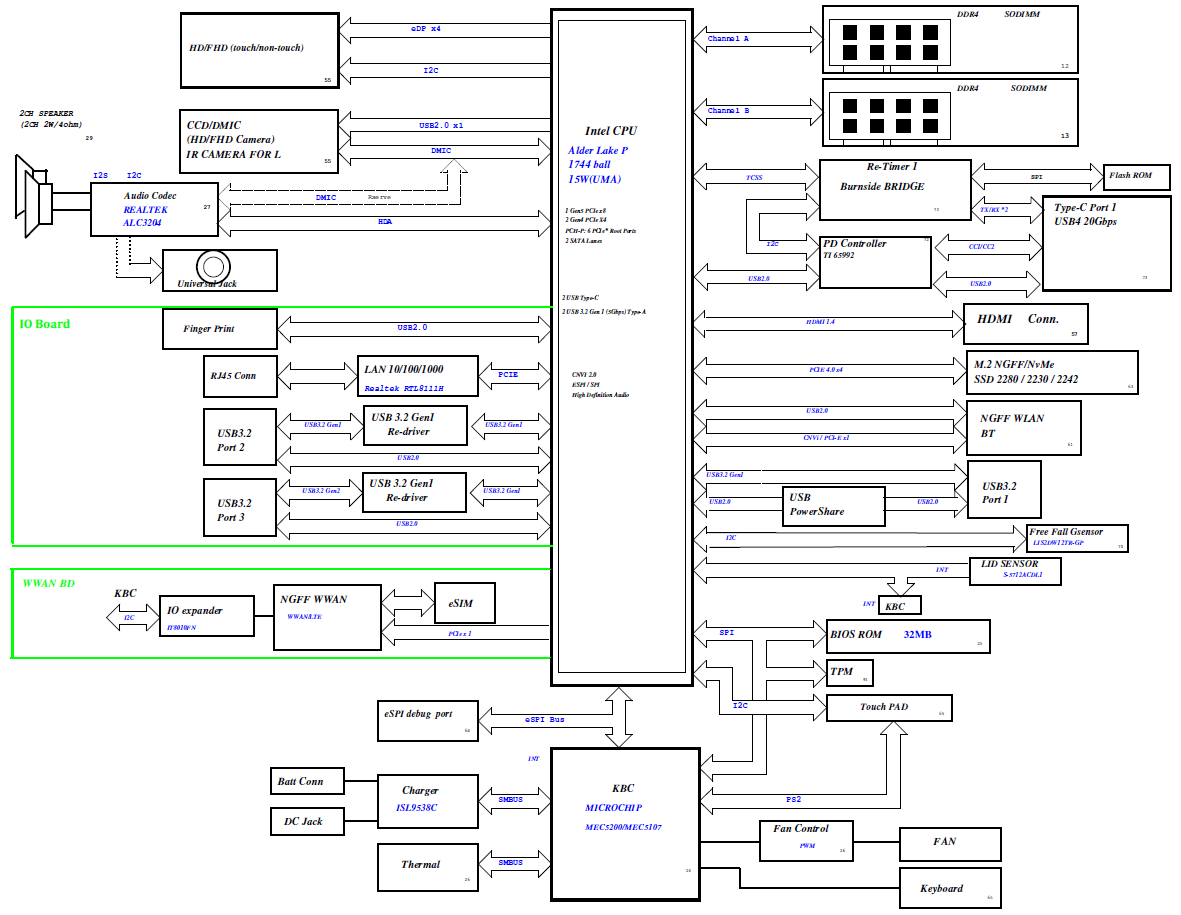Viewport: 1181px width, 915px height.
Task: Click the USB3.2 Port 1 block
Action: [x=1004, y=490]
